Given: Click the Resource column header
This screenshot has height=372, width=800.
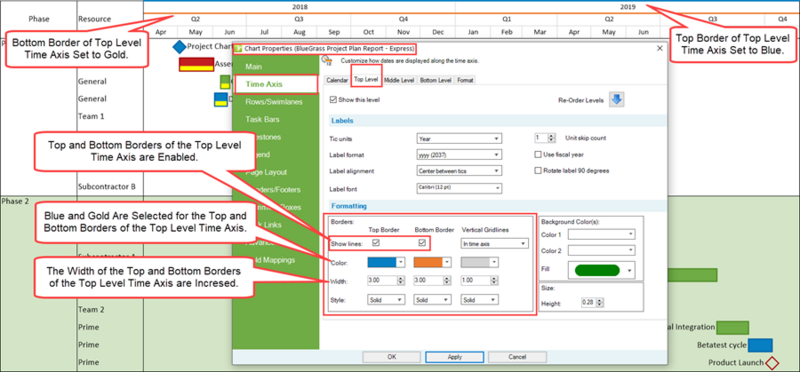Looking at the screenshot, I should tap(94, 19).
